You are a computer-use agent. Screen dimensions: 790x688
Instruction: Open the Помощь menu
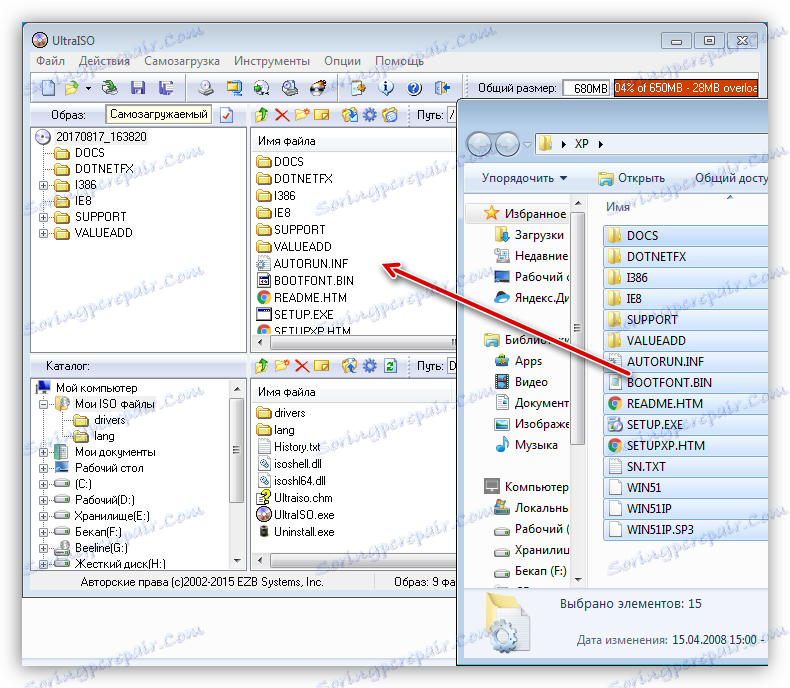coord(399,61)
